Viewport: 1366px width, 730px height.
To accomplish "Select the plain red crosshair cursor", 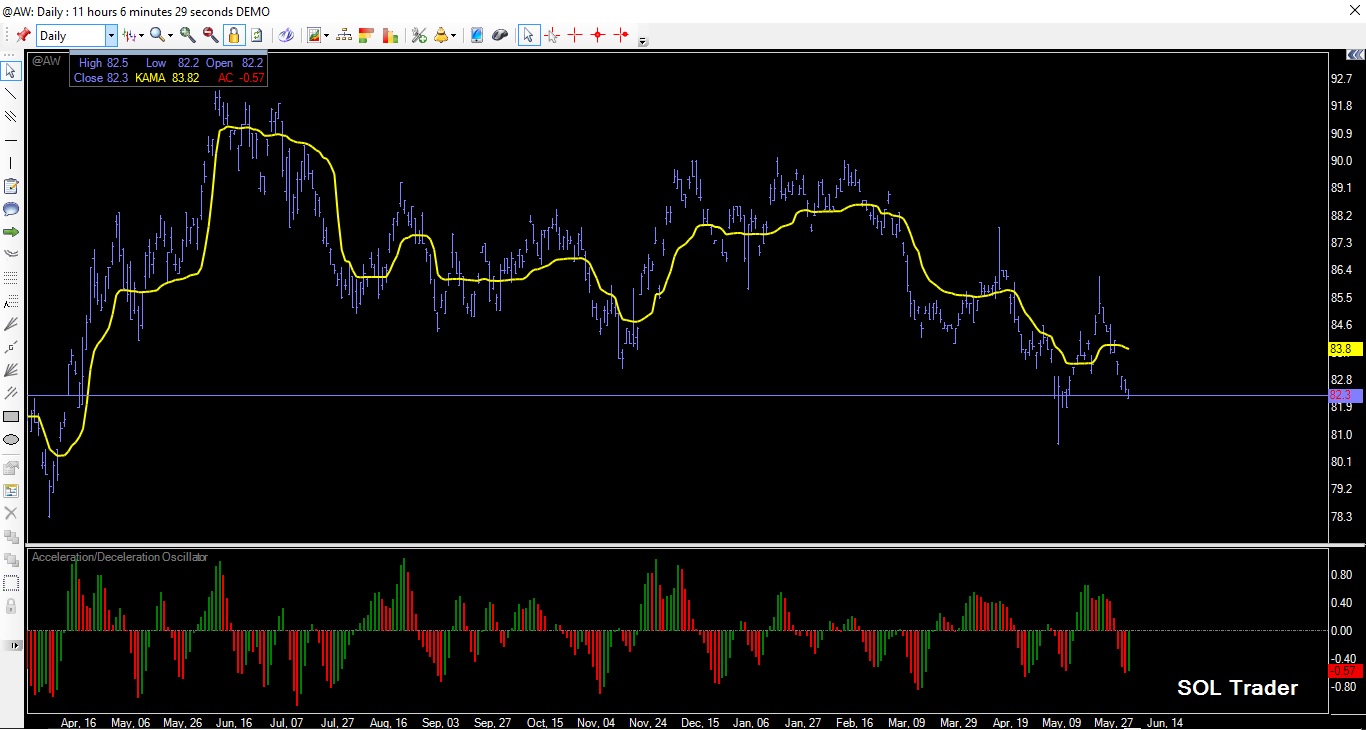I will pyautogui.click(x=575, y=35).
